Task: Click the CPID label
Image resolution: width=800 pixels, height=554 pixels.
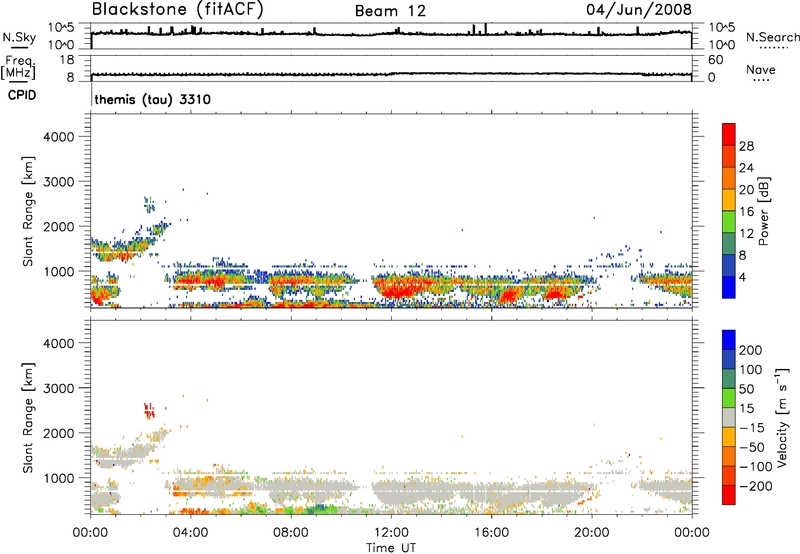Action: point(22,95)
